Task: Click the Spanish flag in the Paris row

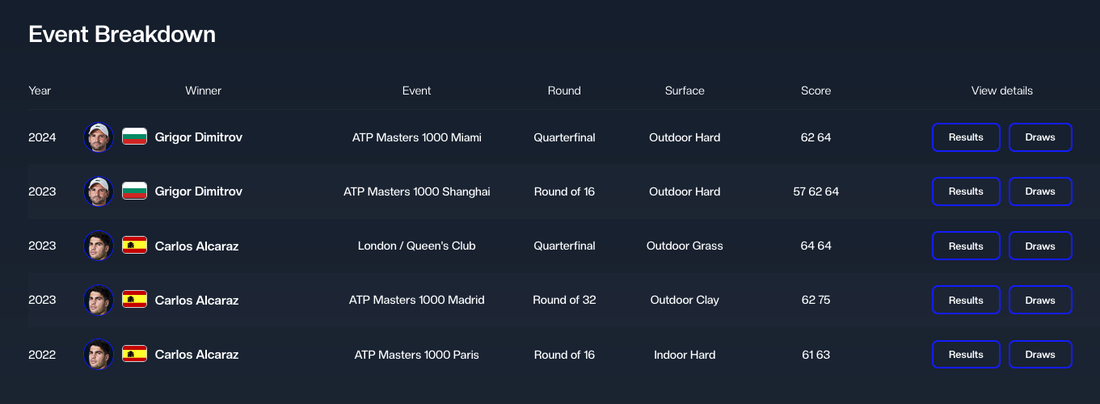Action: click(134, 355)
